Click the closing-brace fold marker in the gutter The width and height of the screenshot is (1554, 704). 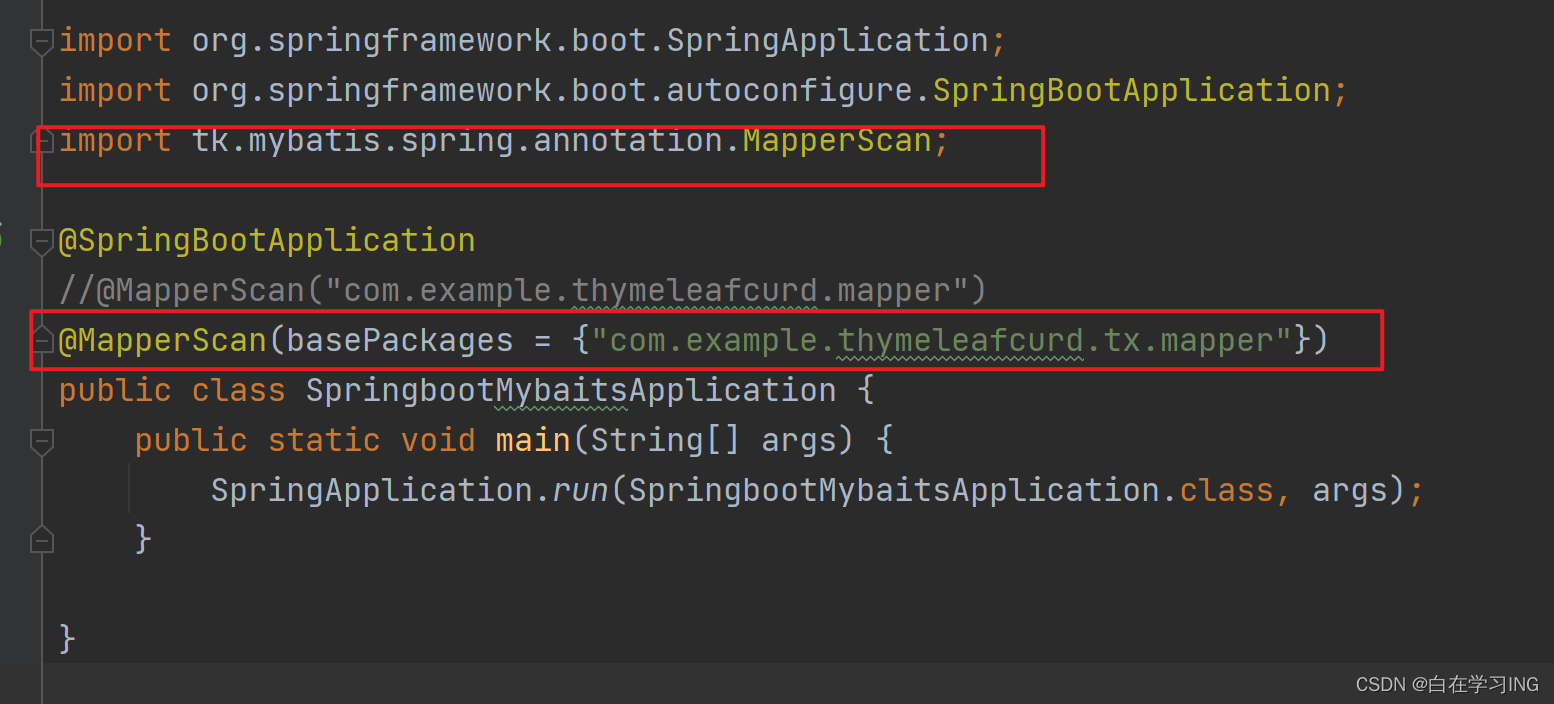pyautogui.click(x=41, y=539)
